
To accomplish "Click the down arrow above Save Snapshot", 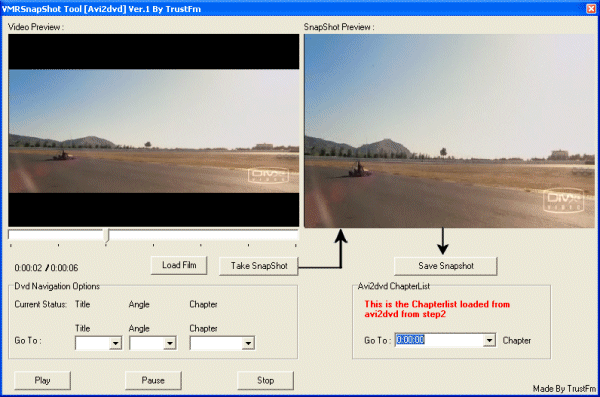I will (x=443, y=241).
